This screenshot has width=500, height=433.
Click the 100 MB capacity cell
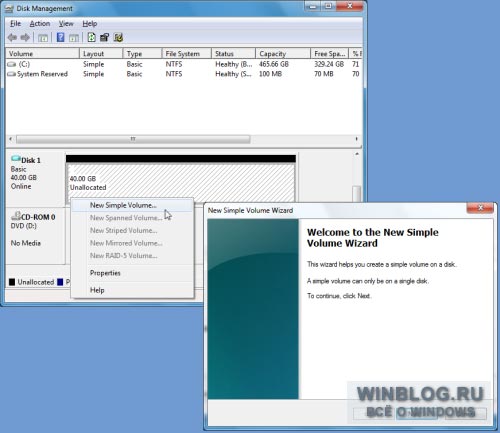tap(270, 74)
